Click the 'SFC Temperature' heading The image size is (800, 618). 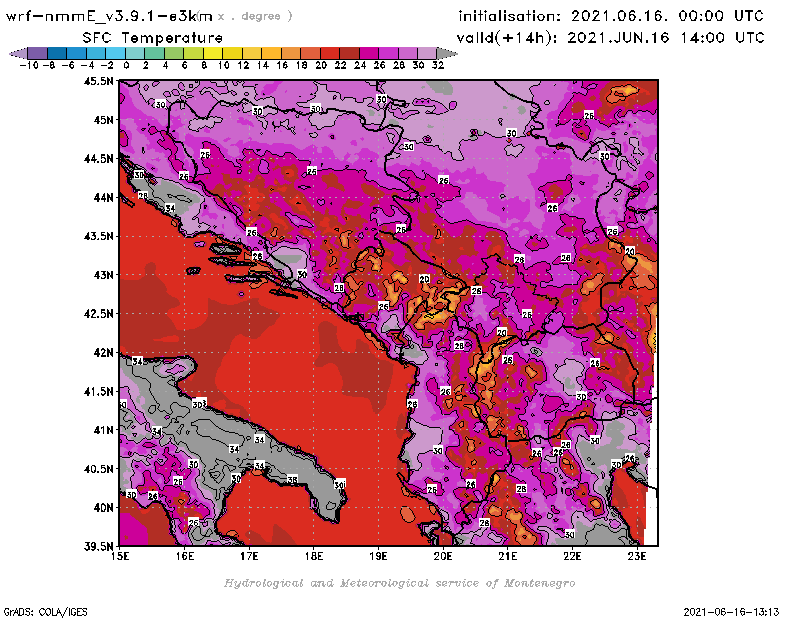(x=153, y=38)
